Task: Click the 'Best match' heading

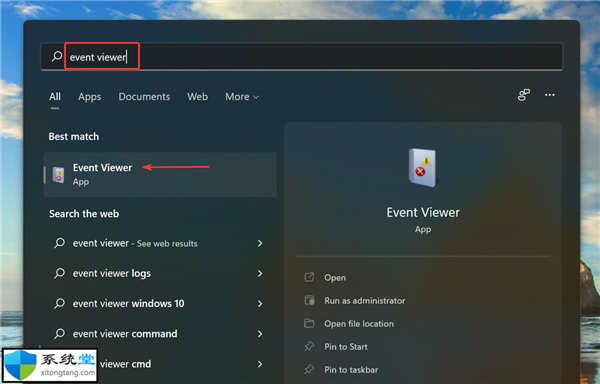Action: coord(74,137)
